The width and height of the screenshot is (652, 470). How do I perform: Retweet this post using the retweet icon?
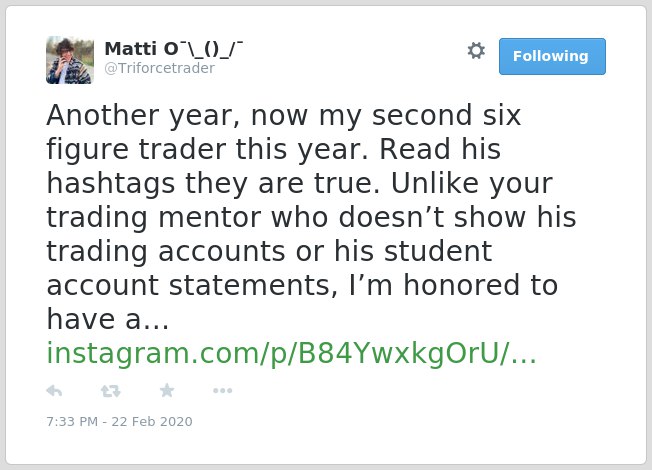[x=111, y=391]
